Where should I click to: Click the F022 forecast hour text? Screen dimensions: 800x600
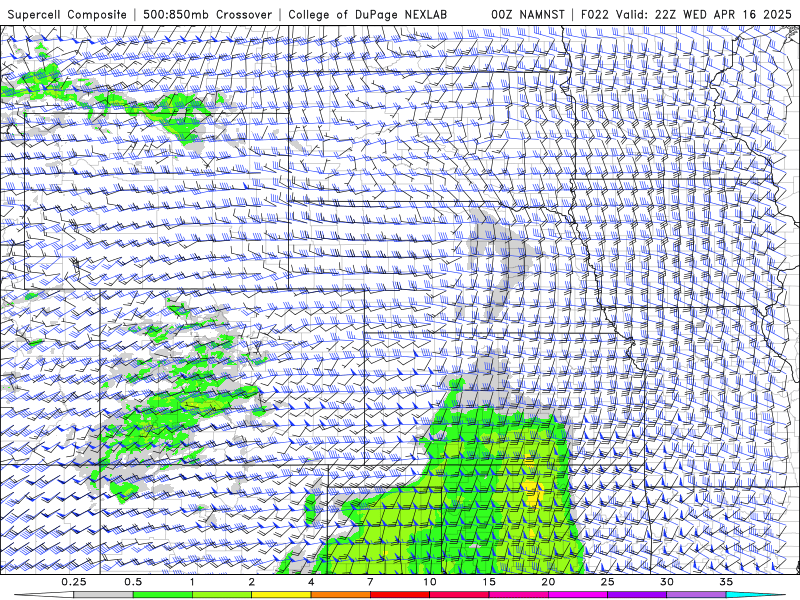pyautogui.click(x=595, y=15)
